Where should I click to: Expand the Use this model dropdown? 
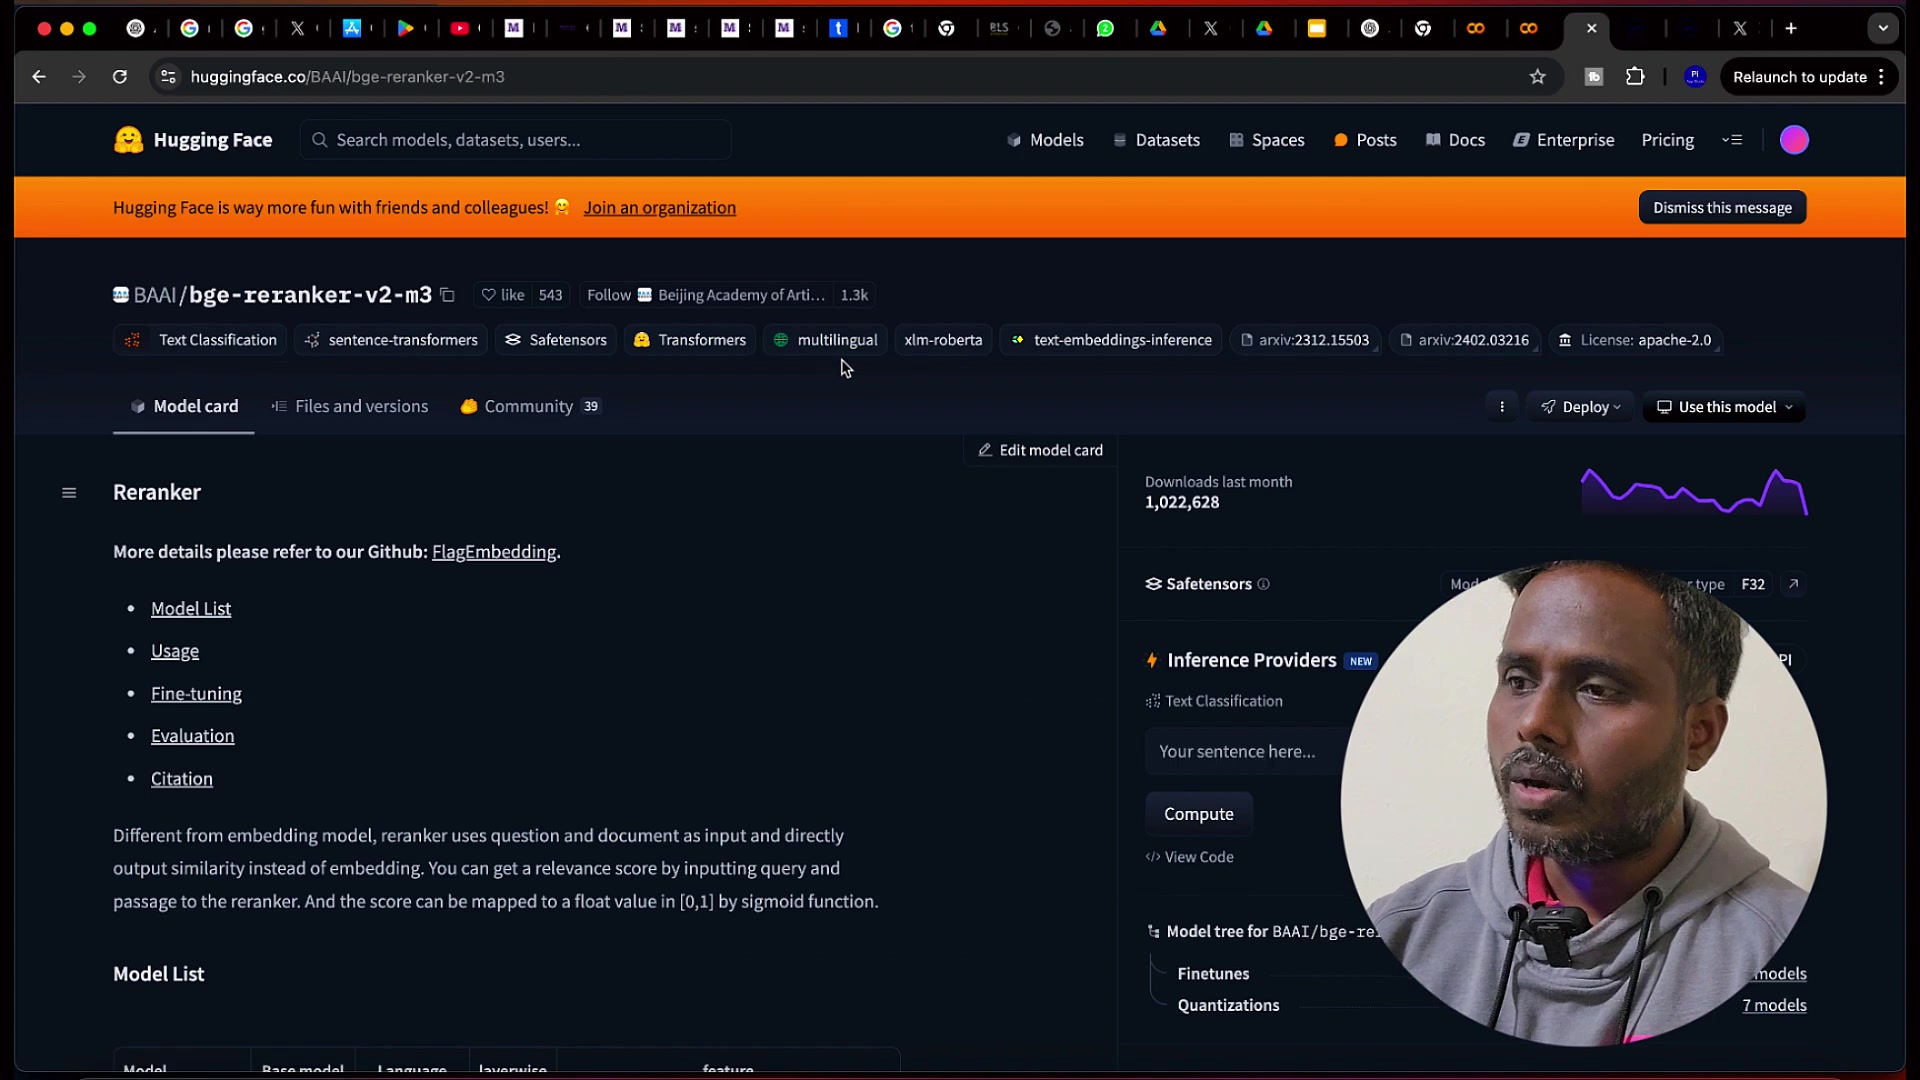point(1724,407)
